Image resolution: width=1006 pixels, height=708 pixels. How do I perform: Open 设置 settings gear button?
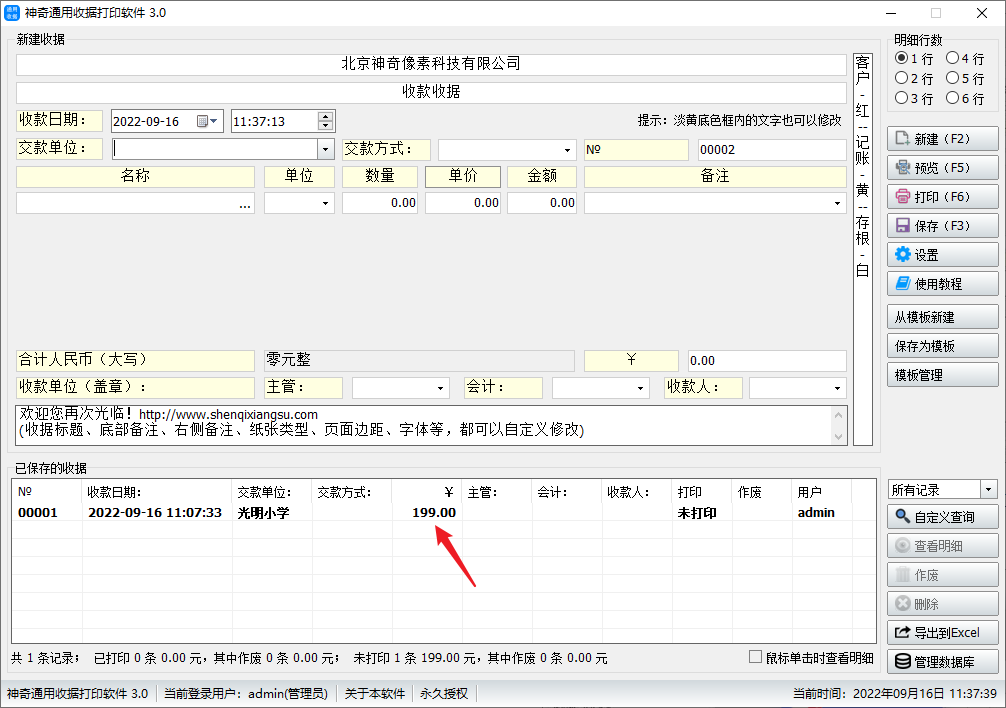click(x=942, y=255)
